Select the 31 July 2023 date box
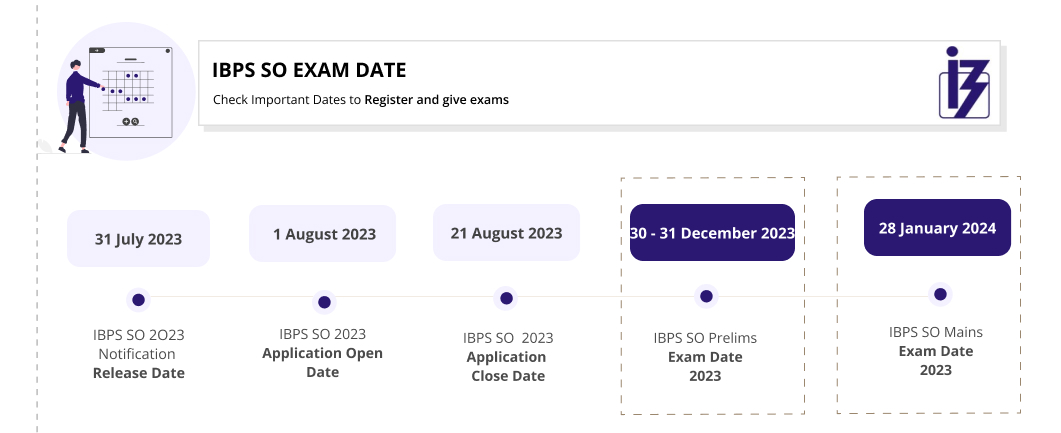This screenshot has width=1061, height=433. [138, 239]
